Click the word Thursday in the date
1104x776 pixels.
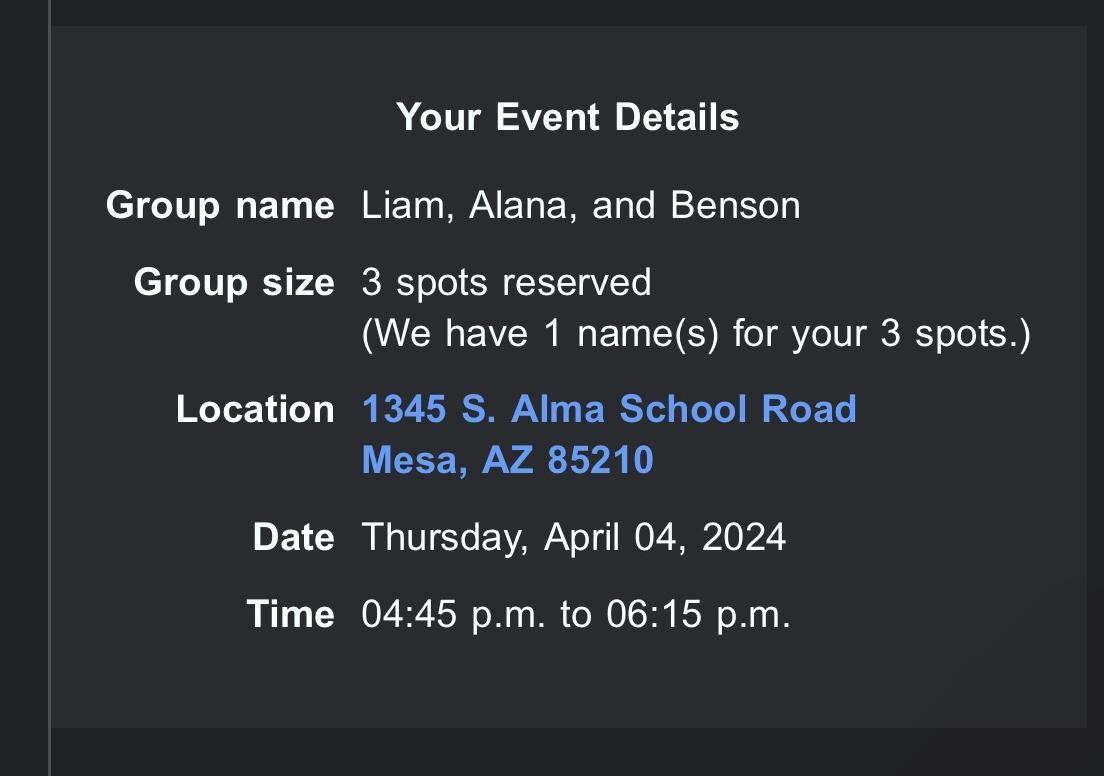(443, 537)
